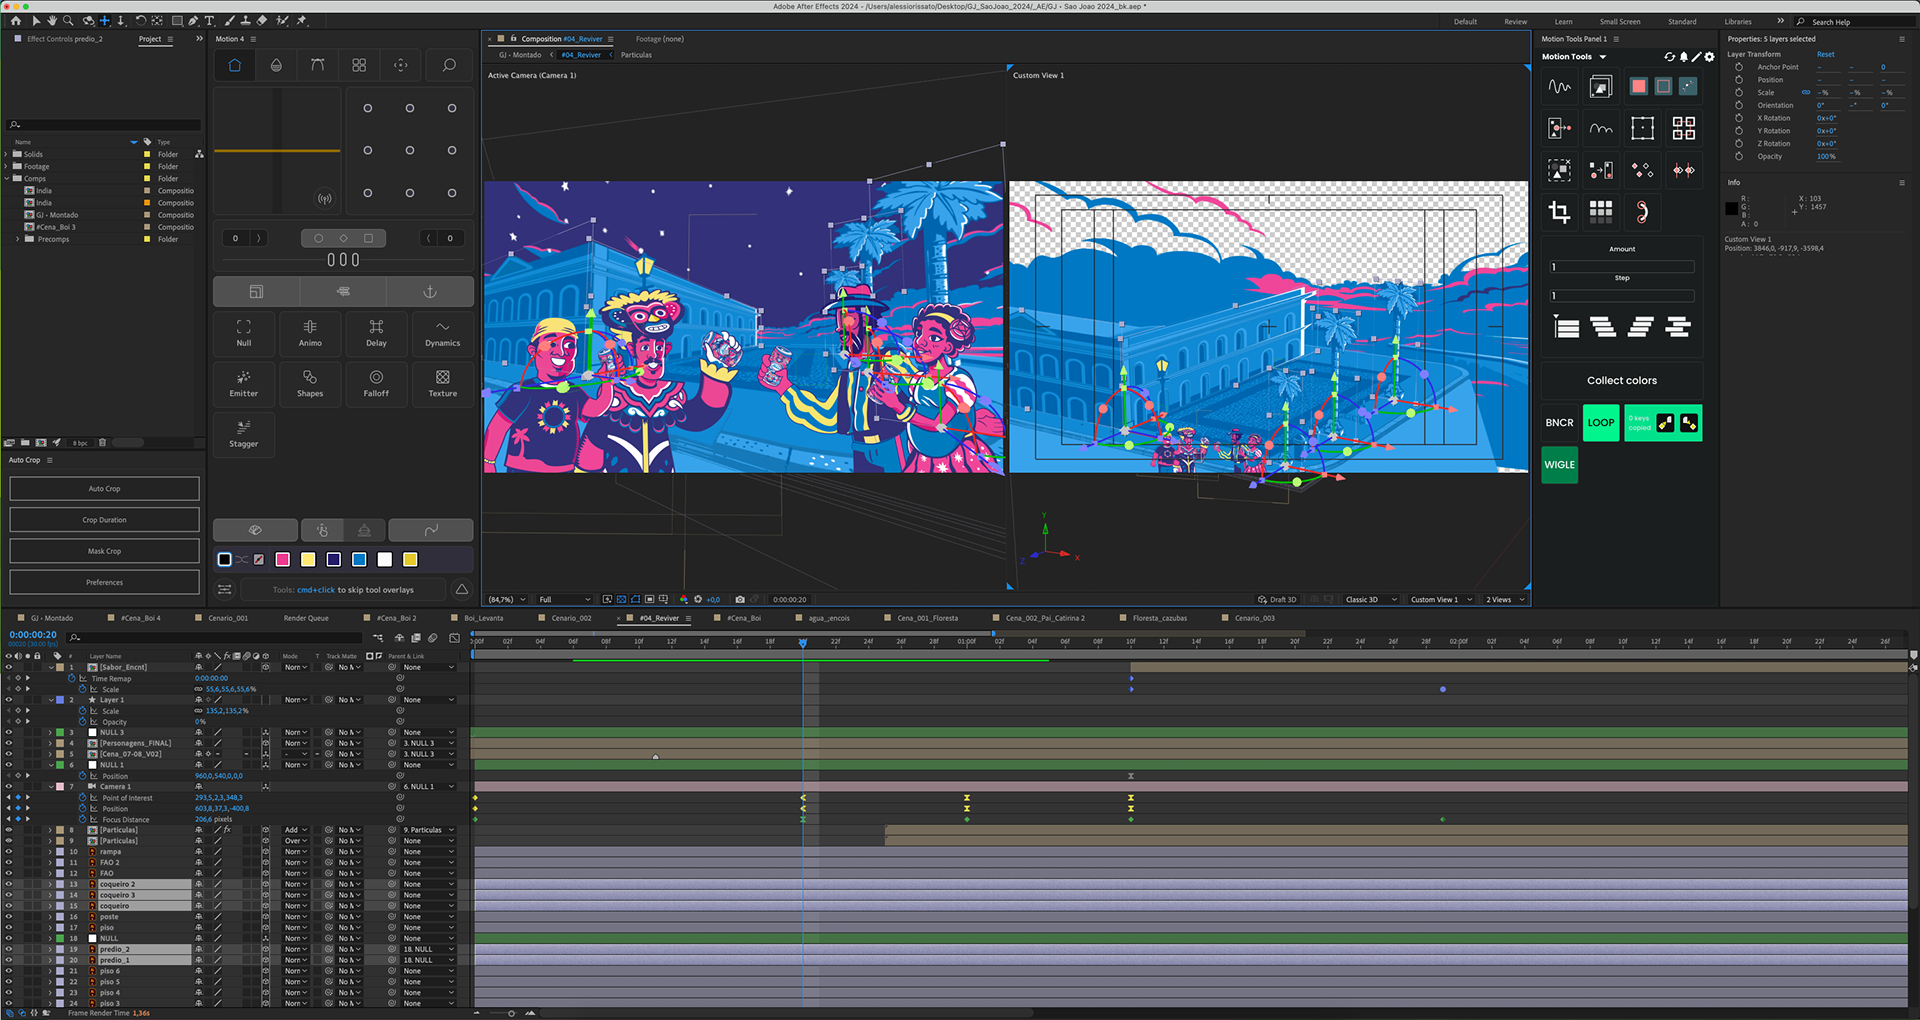Hide the [Sabor_Encnt] layer eye
Viewport: 1920px width, 1020px height.
click(9, 667)
